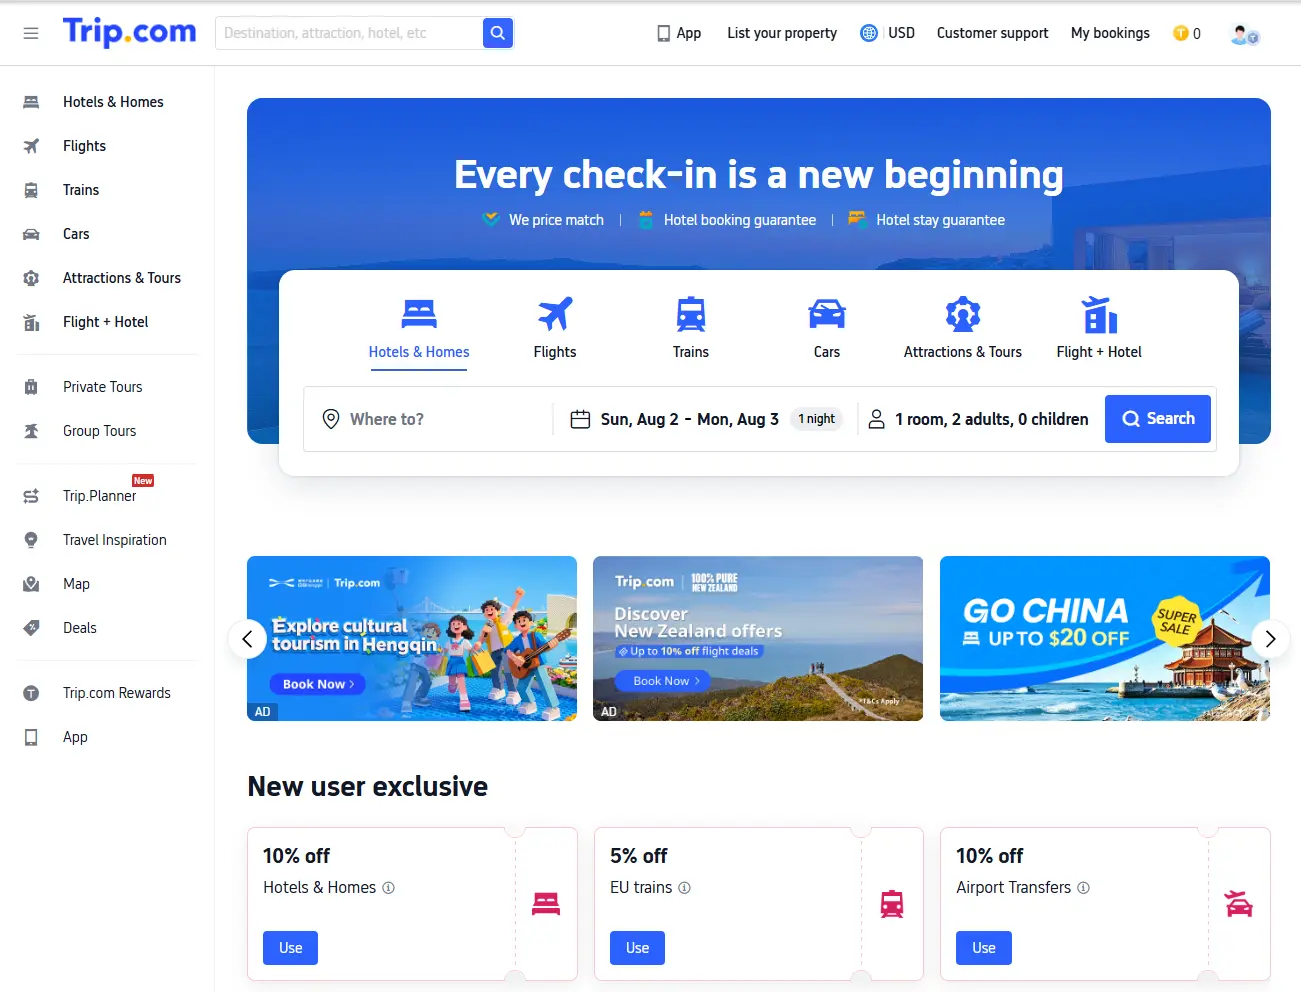Click the Private Tours sidebar link
This screenshot has height=992, width=1301.
pyautogui.click(x=103, y=387)
